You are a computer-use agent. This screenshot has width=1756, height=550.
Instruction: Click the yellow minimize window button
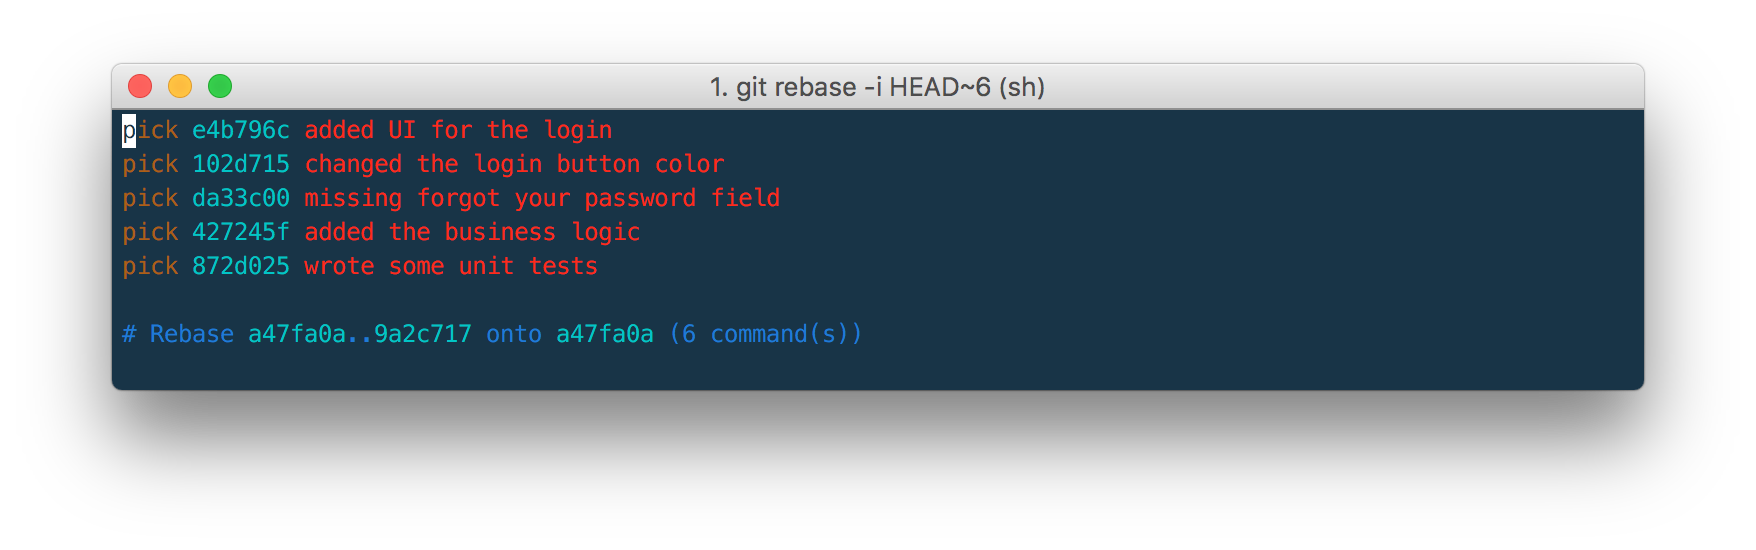(180, 87)
